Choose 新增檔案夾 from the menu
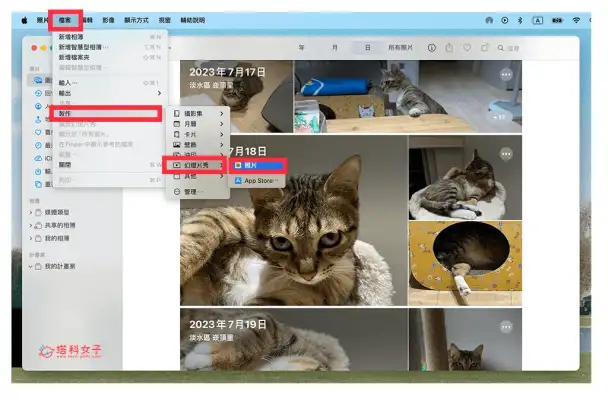The width and height of the screenshot is (608, 400). click(108, 57)
